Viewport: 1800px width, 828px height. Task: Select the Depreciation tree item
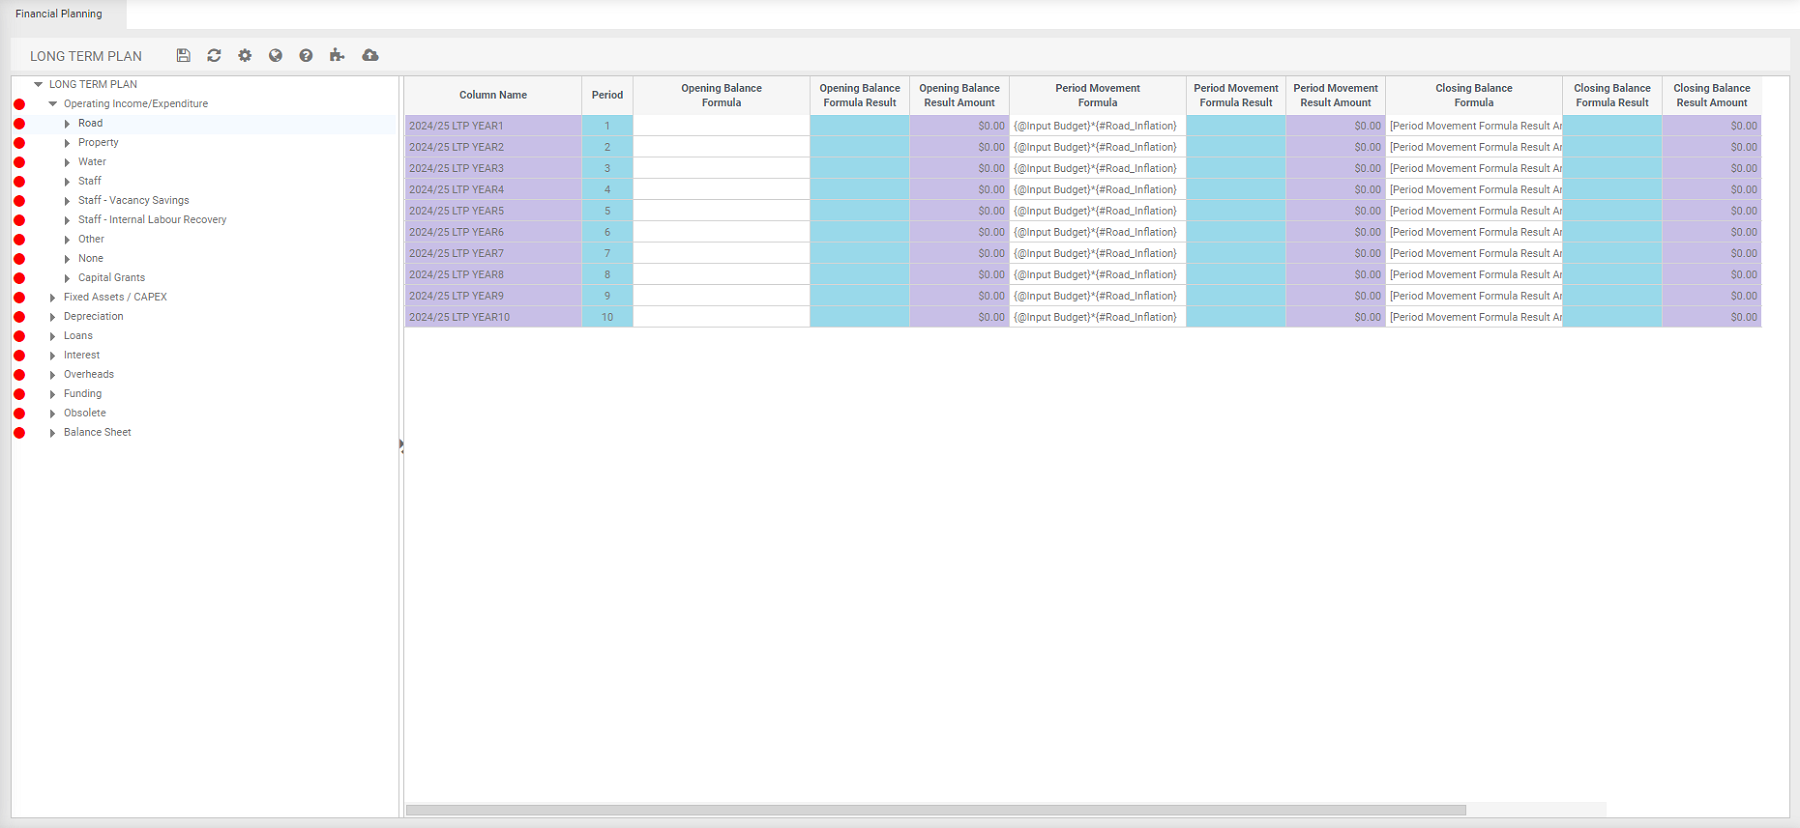[93, 316]
